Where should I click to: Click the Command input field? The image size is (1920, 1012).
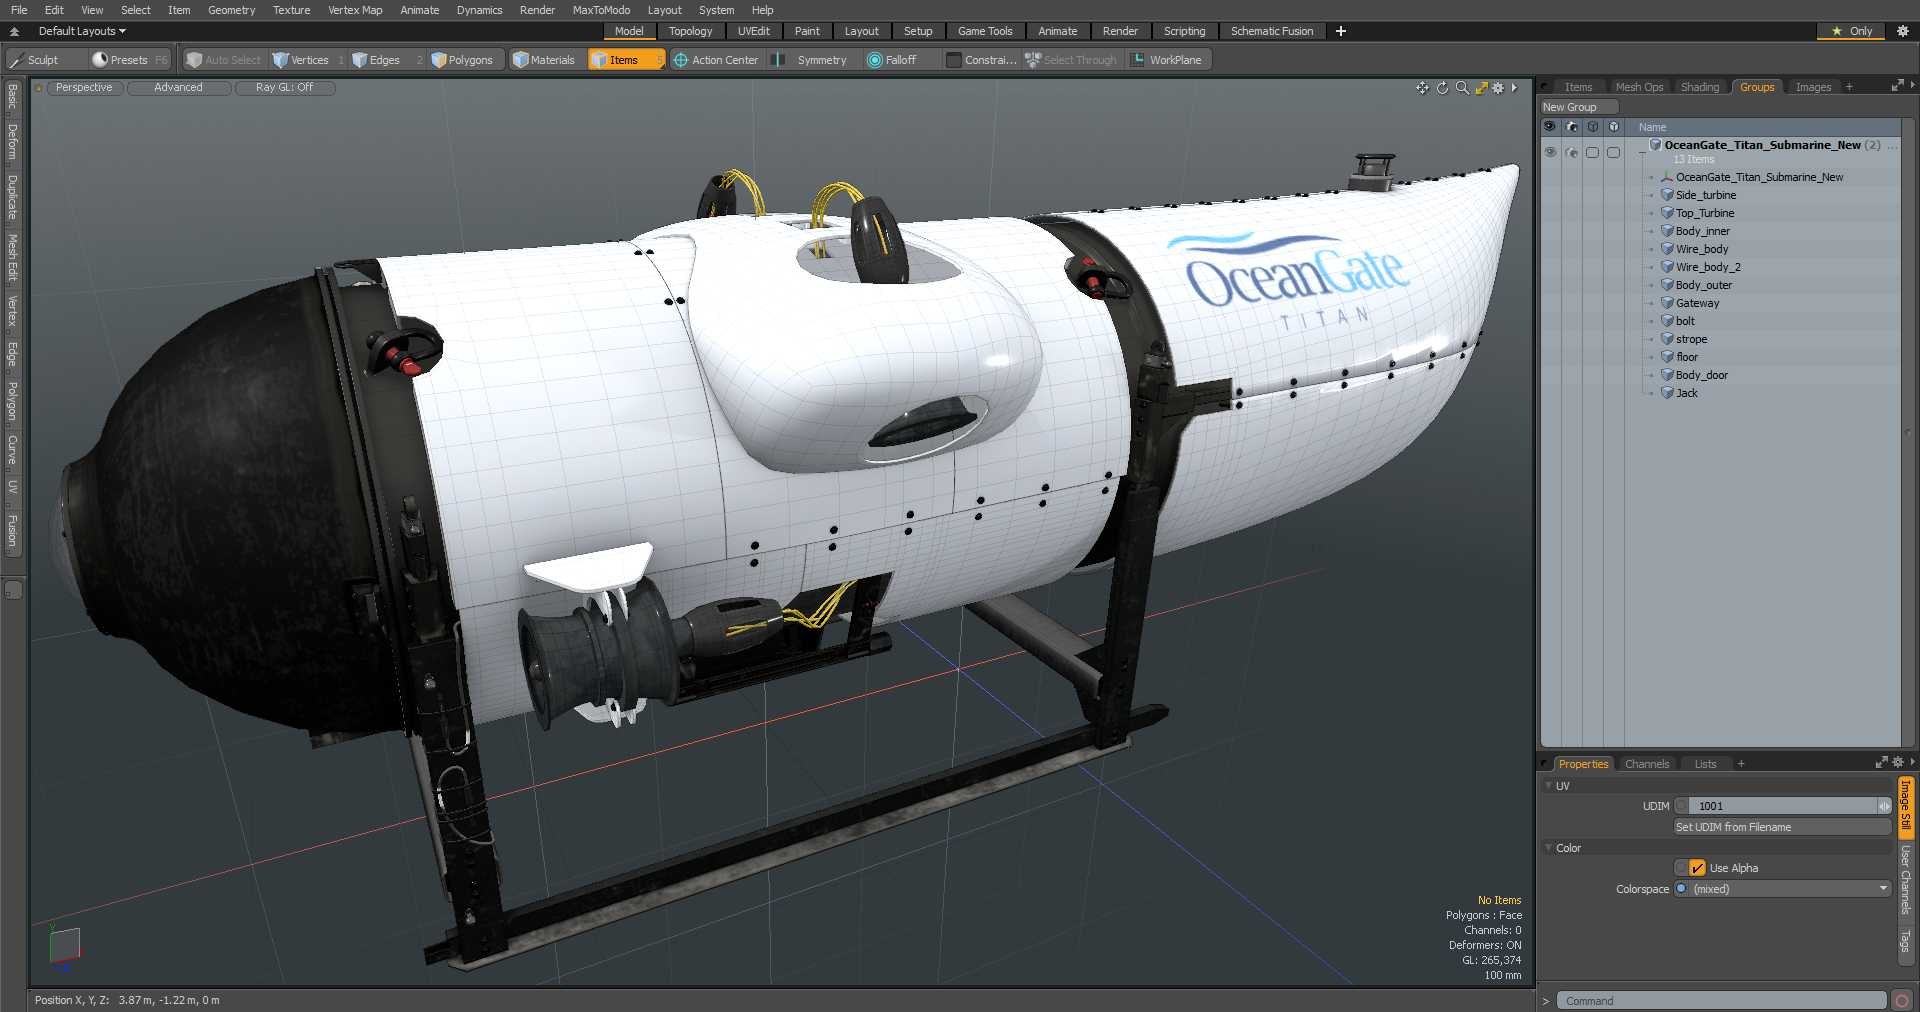(x=1721, y=1001)
